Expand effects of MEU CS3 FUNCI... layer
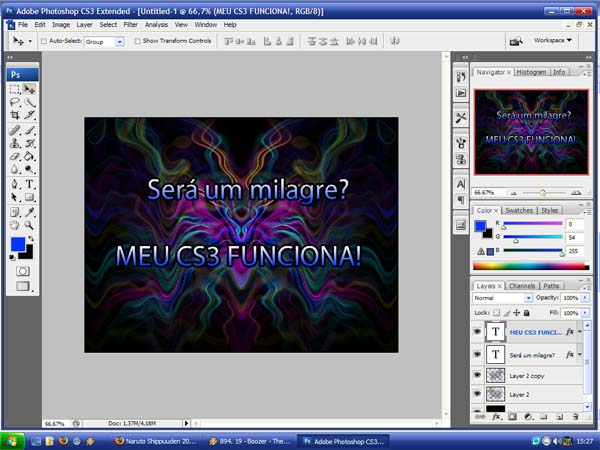Viewport: 600px width, 450px height. click(x=580, y=332)
